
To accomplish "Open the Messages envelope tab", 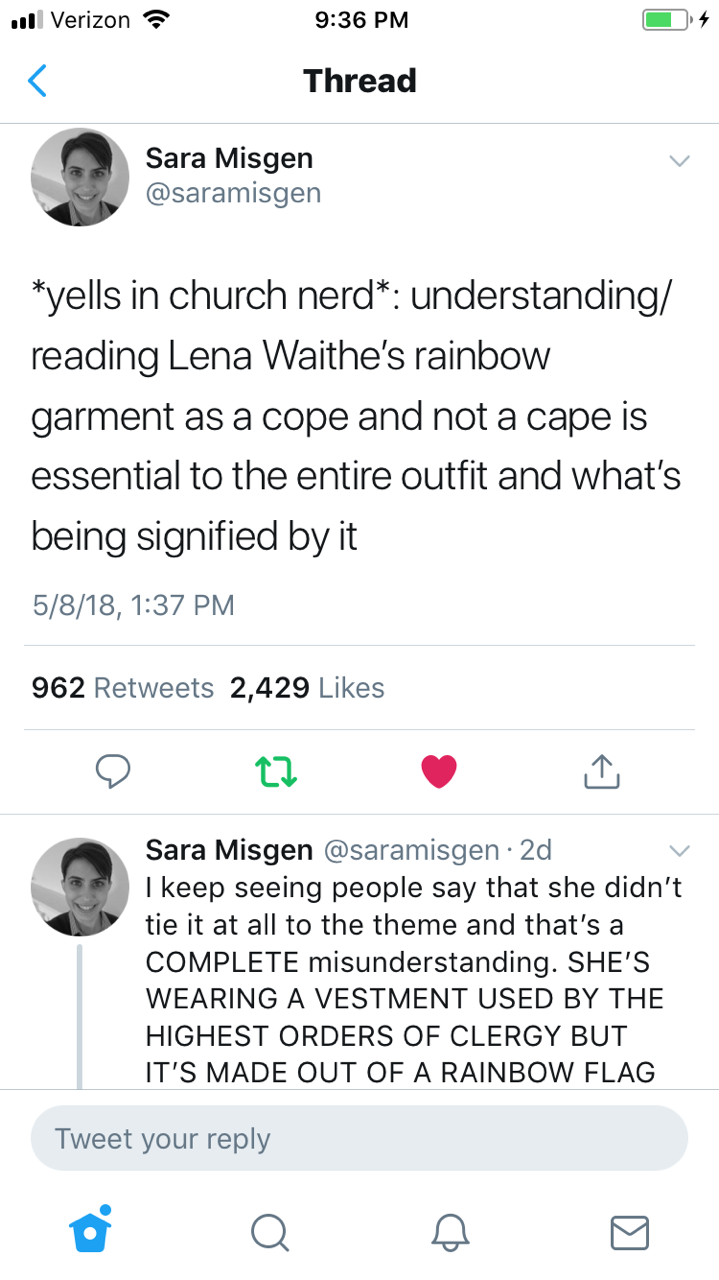I will [x=629, y=1232].
